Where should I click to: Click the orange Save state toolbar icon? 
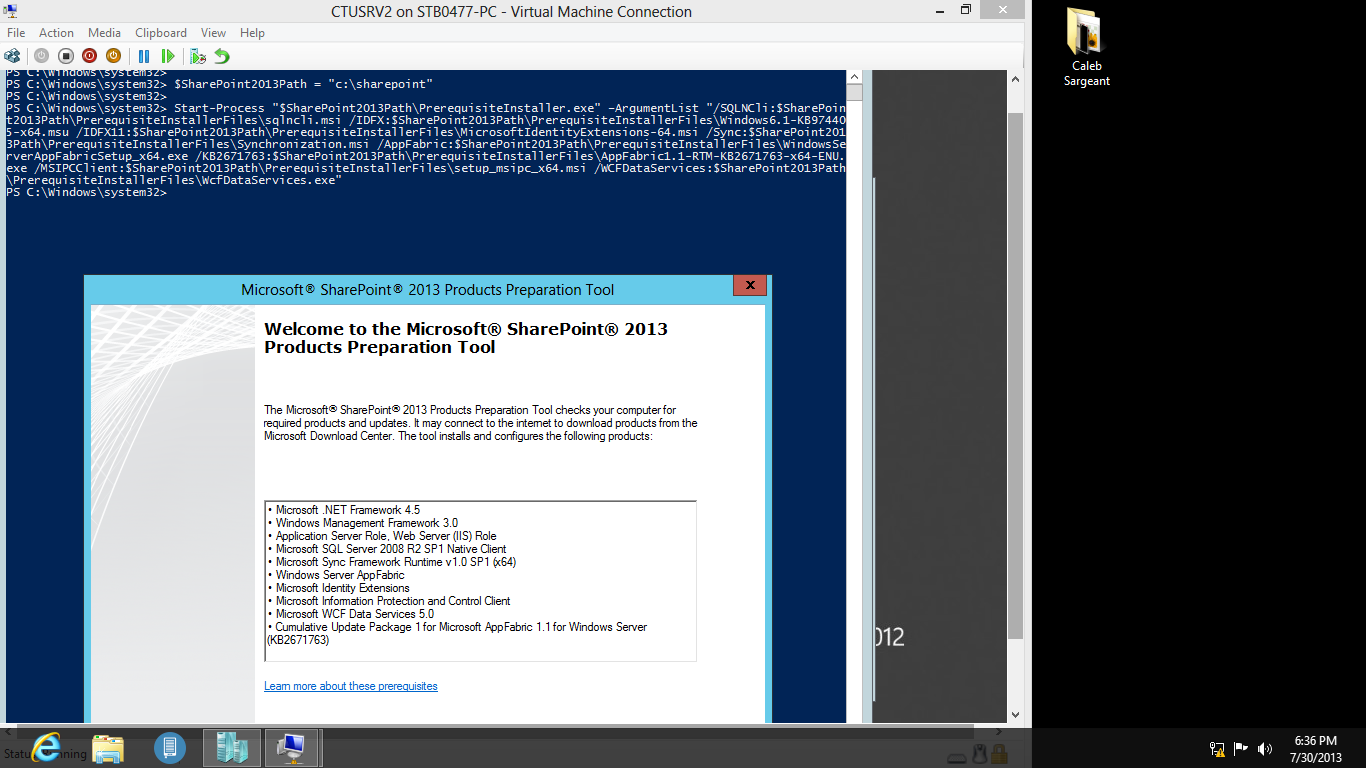[113, 56]
